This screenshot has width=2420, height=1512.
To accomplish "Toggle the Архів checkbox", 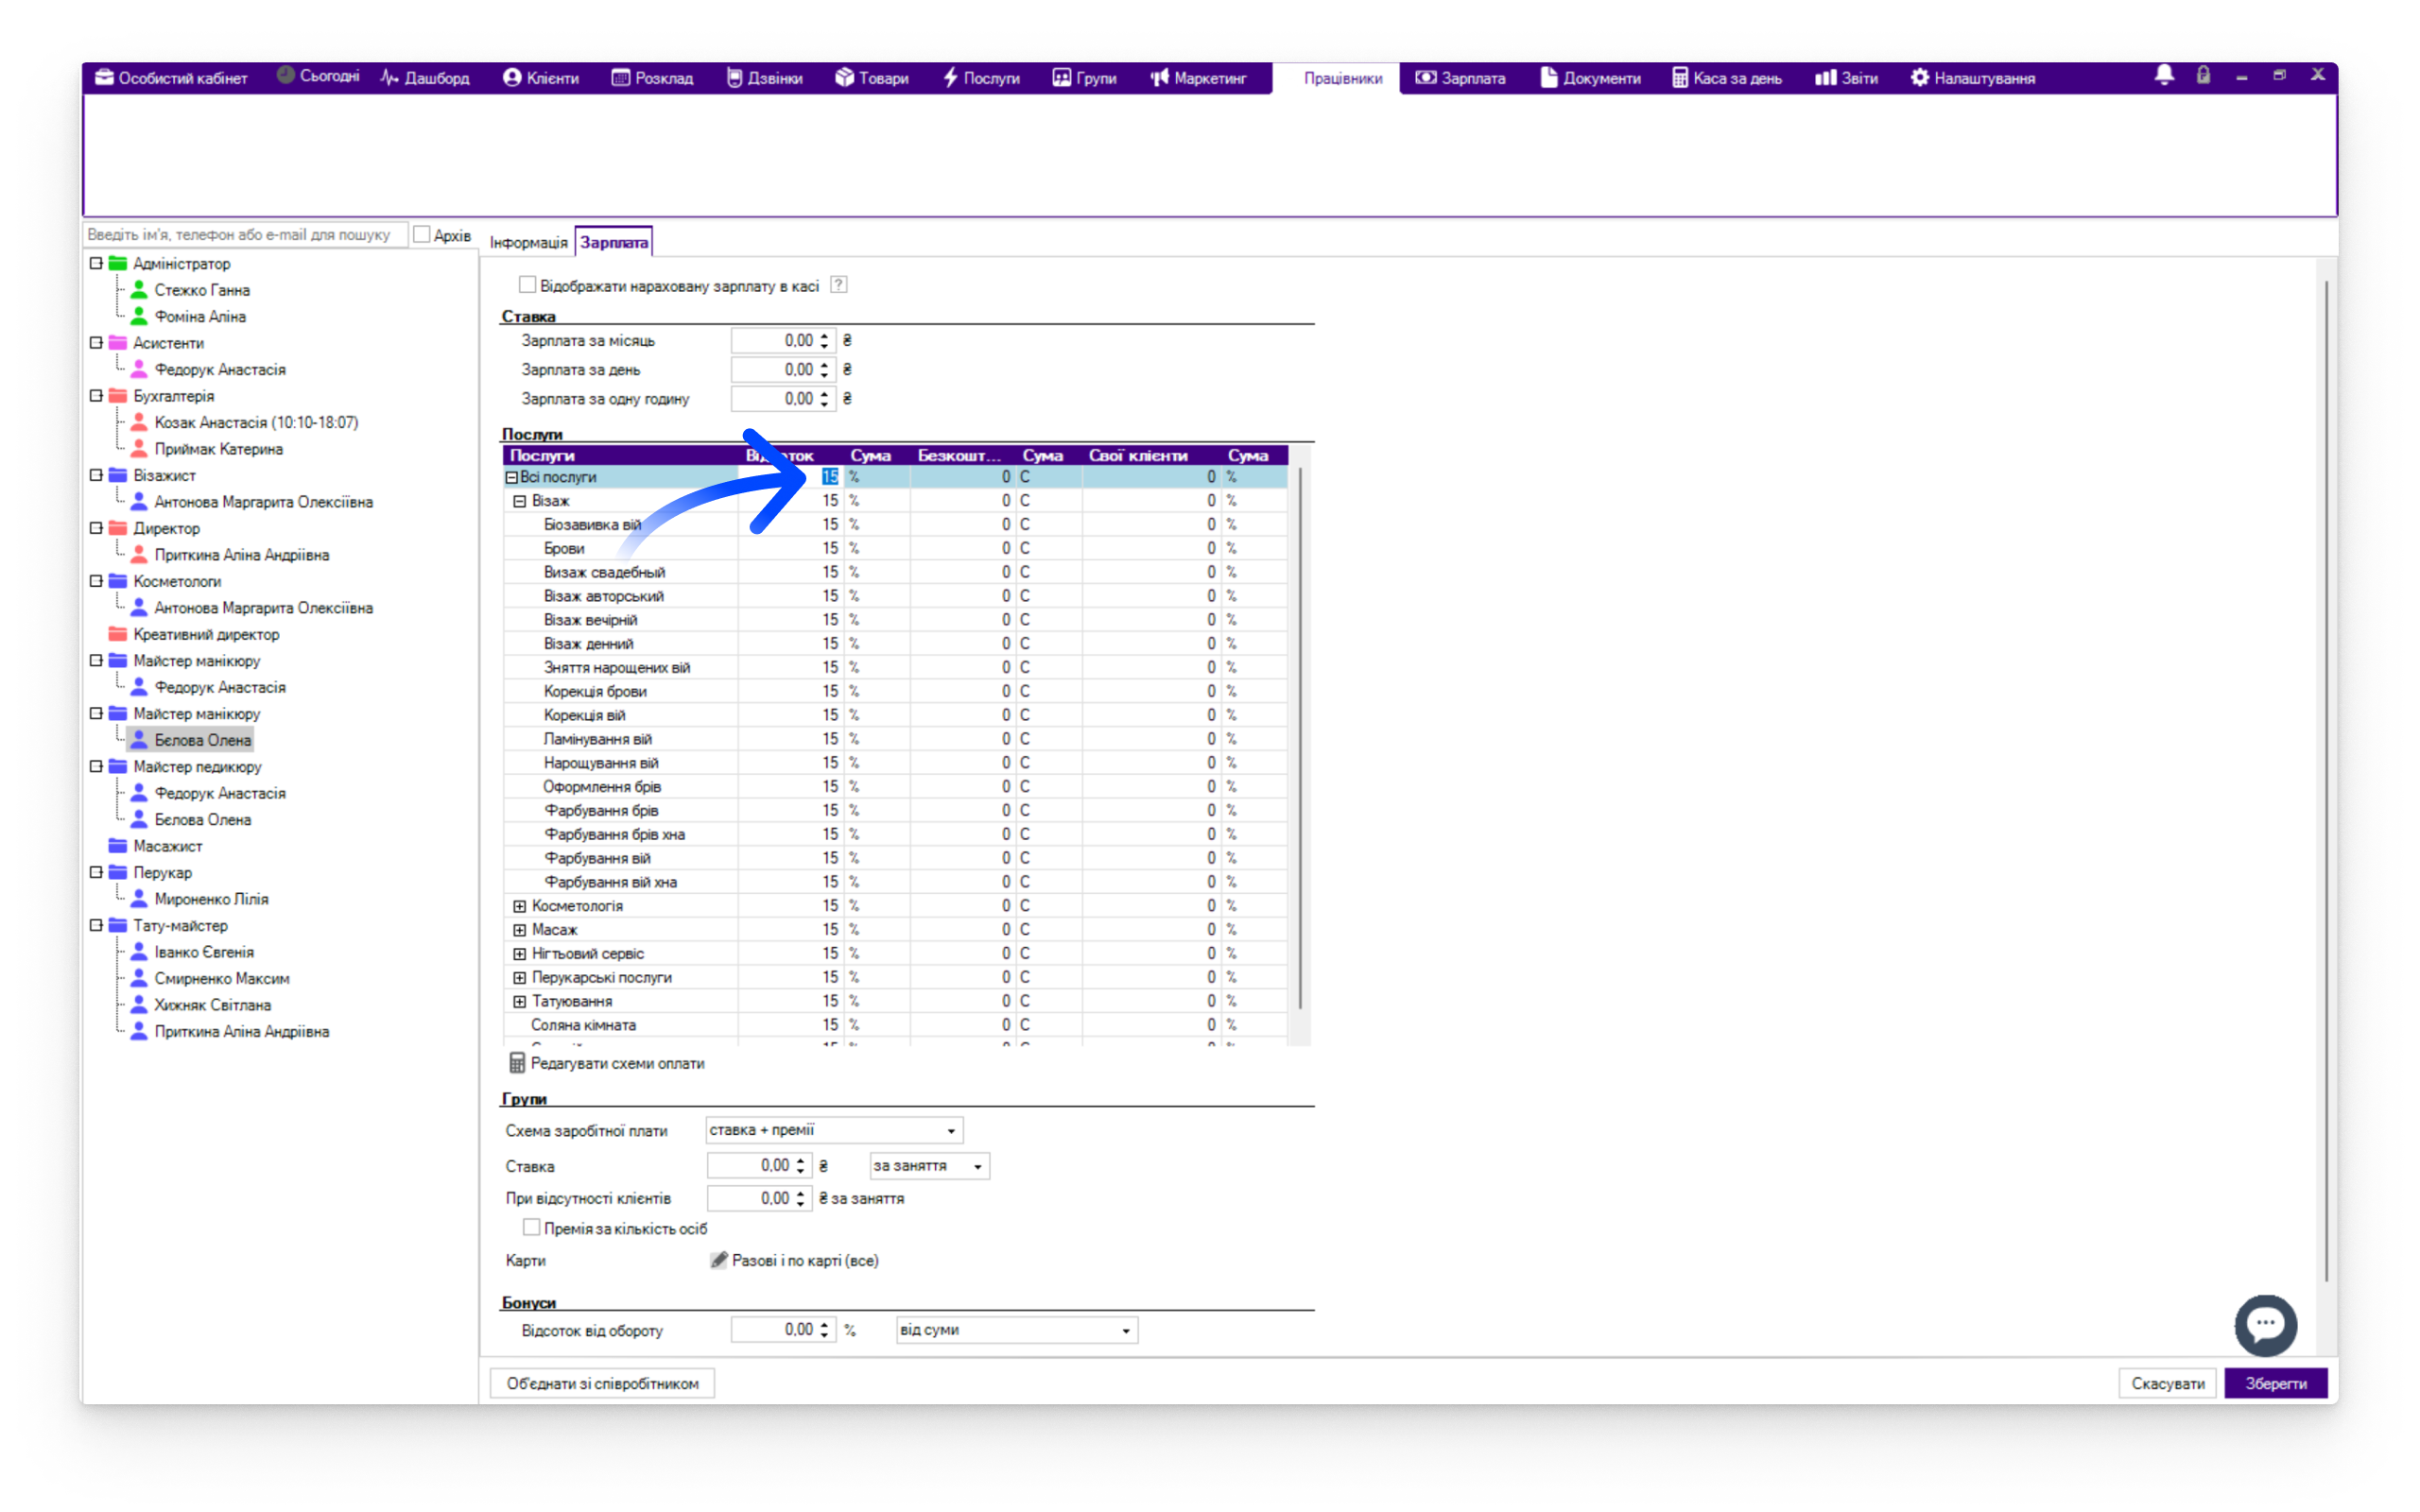I will click(x=422, y=234).
